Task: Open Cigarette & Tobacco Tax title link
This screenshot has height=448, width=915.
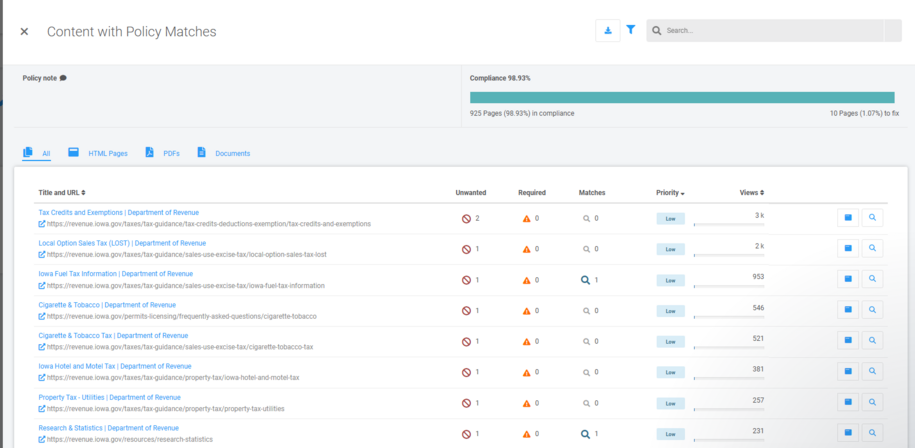Action: 113,335
